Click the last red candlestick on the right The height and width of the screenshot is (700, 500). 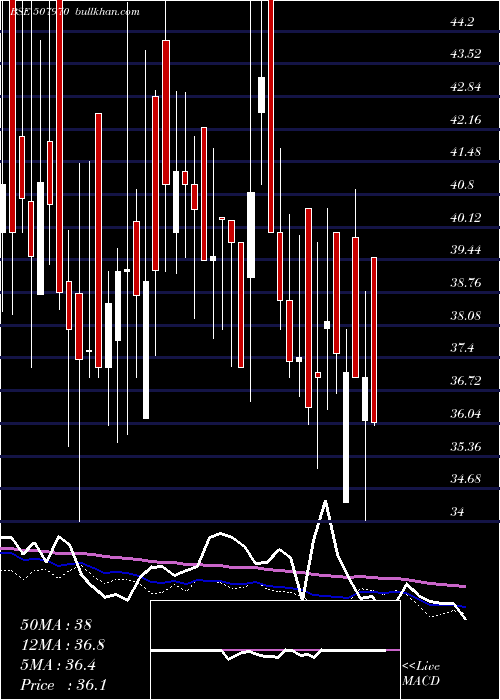[374, 340]
